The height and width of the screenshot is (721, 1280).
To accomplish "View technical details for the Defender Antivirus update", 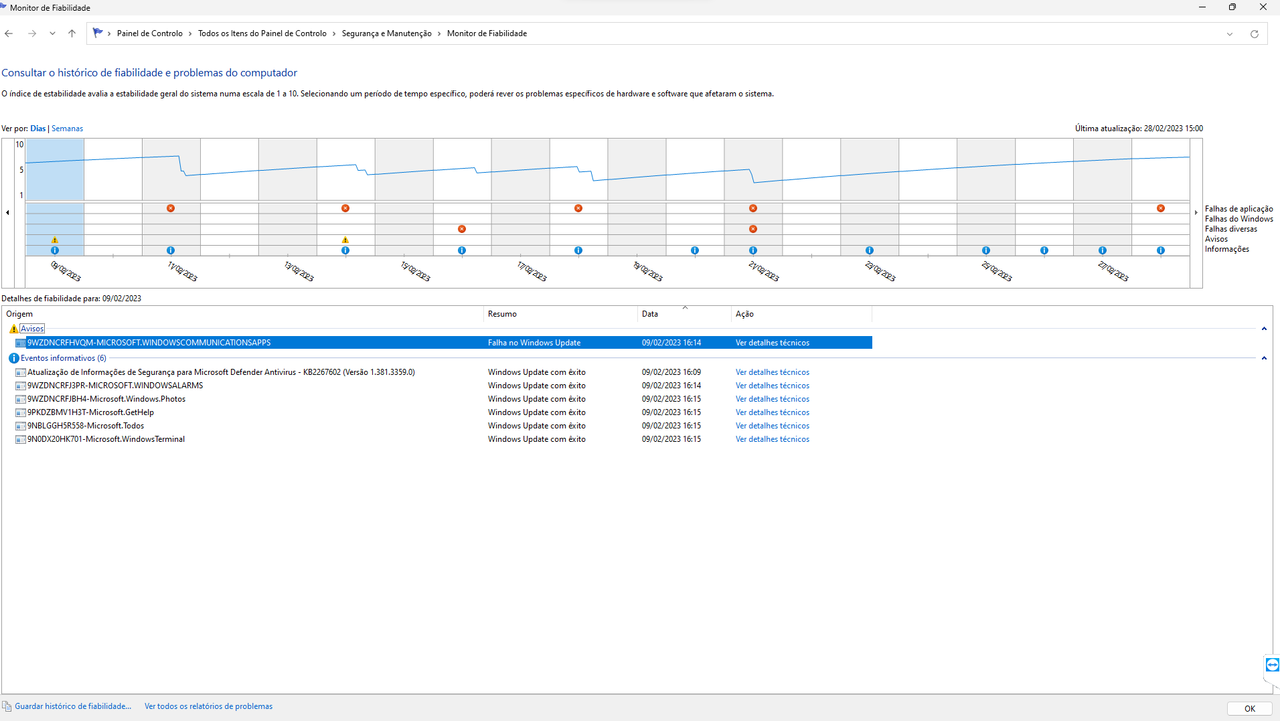I will (772, 372).
